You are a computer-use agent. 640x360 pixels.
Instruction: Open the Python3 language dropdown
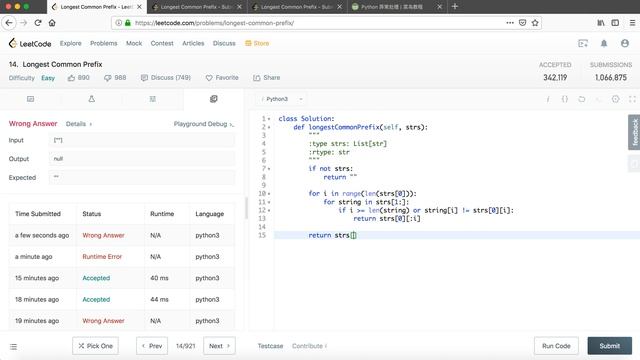click(282, 99)
